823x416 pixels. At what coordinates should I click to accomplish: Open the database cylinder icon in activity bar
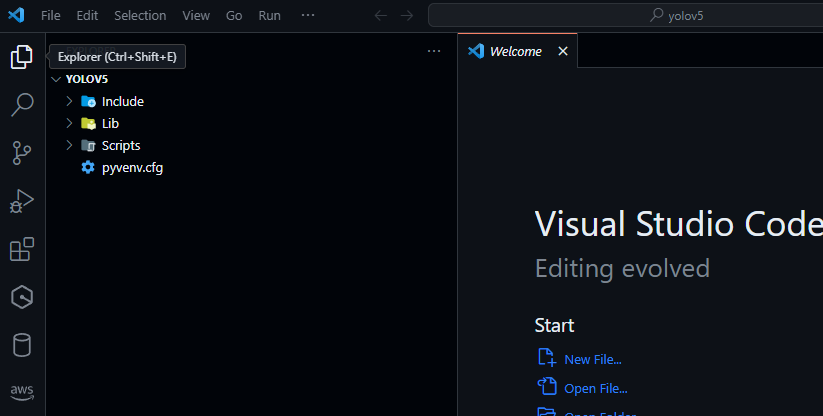click(x=22, y=345)
